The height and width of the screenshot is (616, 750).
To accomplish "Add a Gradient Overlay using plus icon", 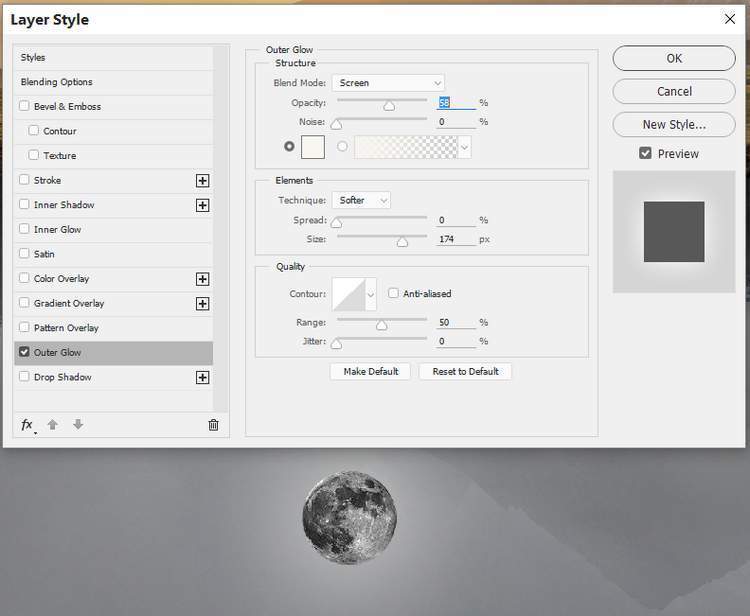I will coord(202,304).
